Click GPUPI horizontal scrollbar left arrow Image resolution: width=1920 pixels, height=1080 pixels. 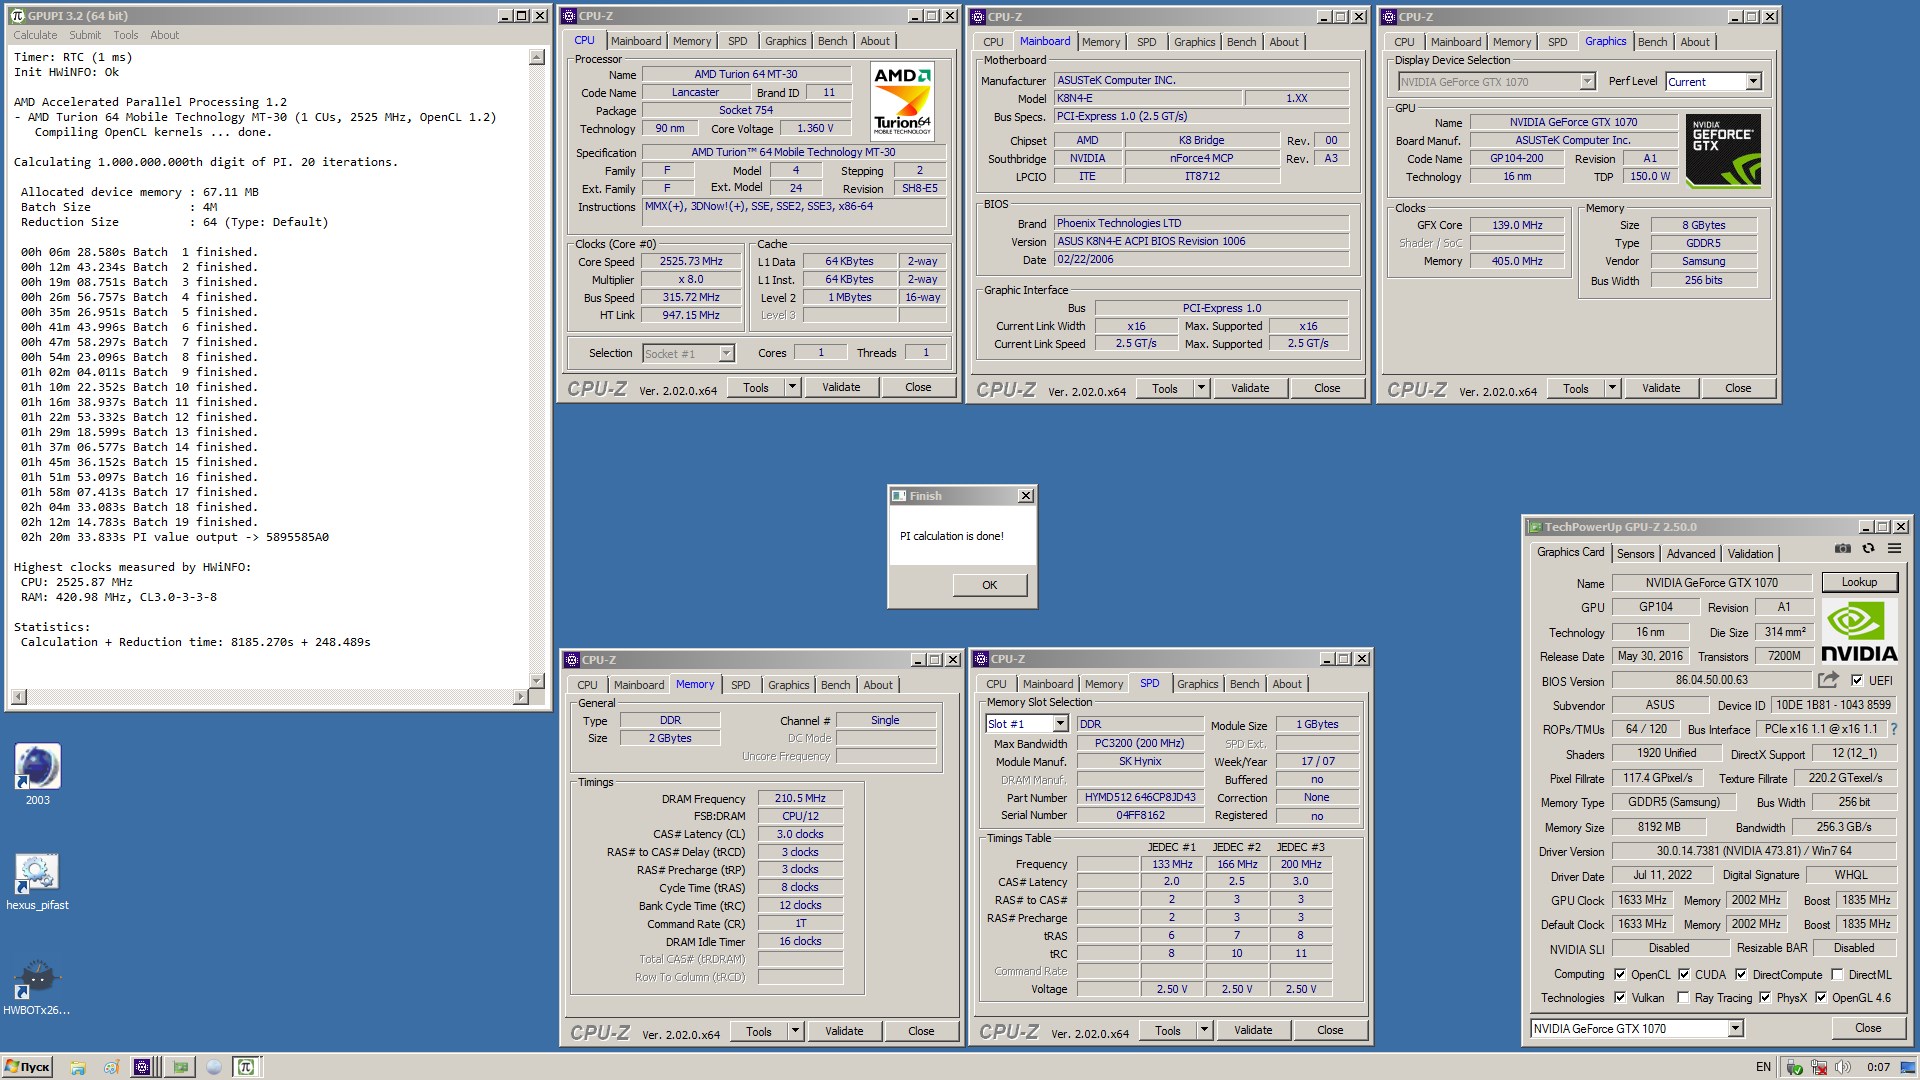click(19, 696)
